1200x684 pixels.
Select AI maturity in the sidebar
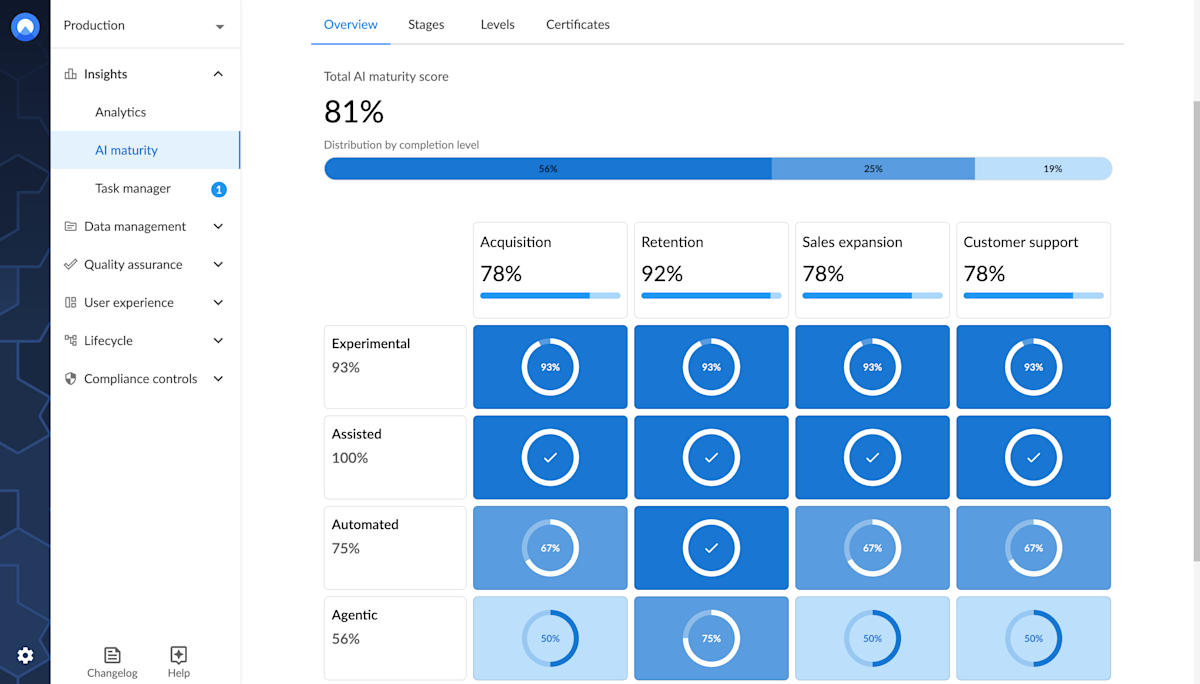pyautogui.click(x=128, y=150)
